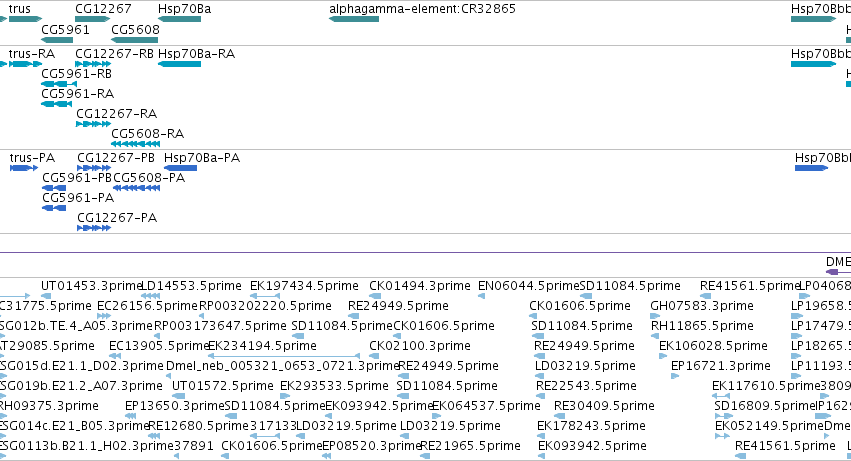Choose transcript CG5961-RB
This screenshot has height=461, width=851.
[59, 84]
